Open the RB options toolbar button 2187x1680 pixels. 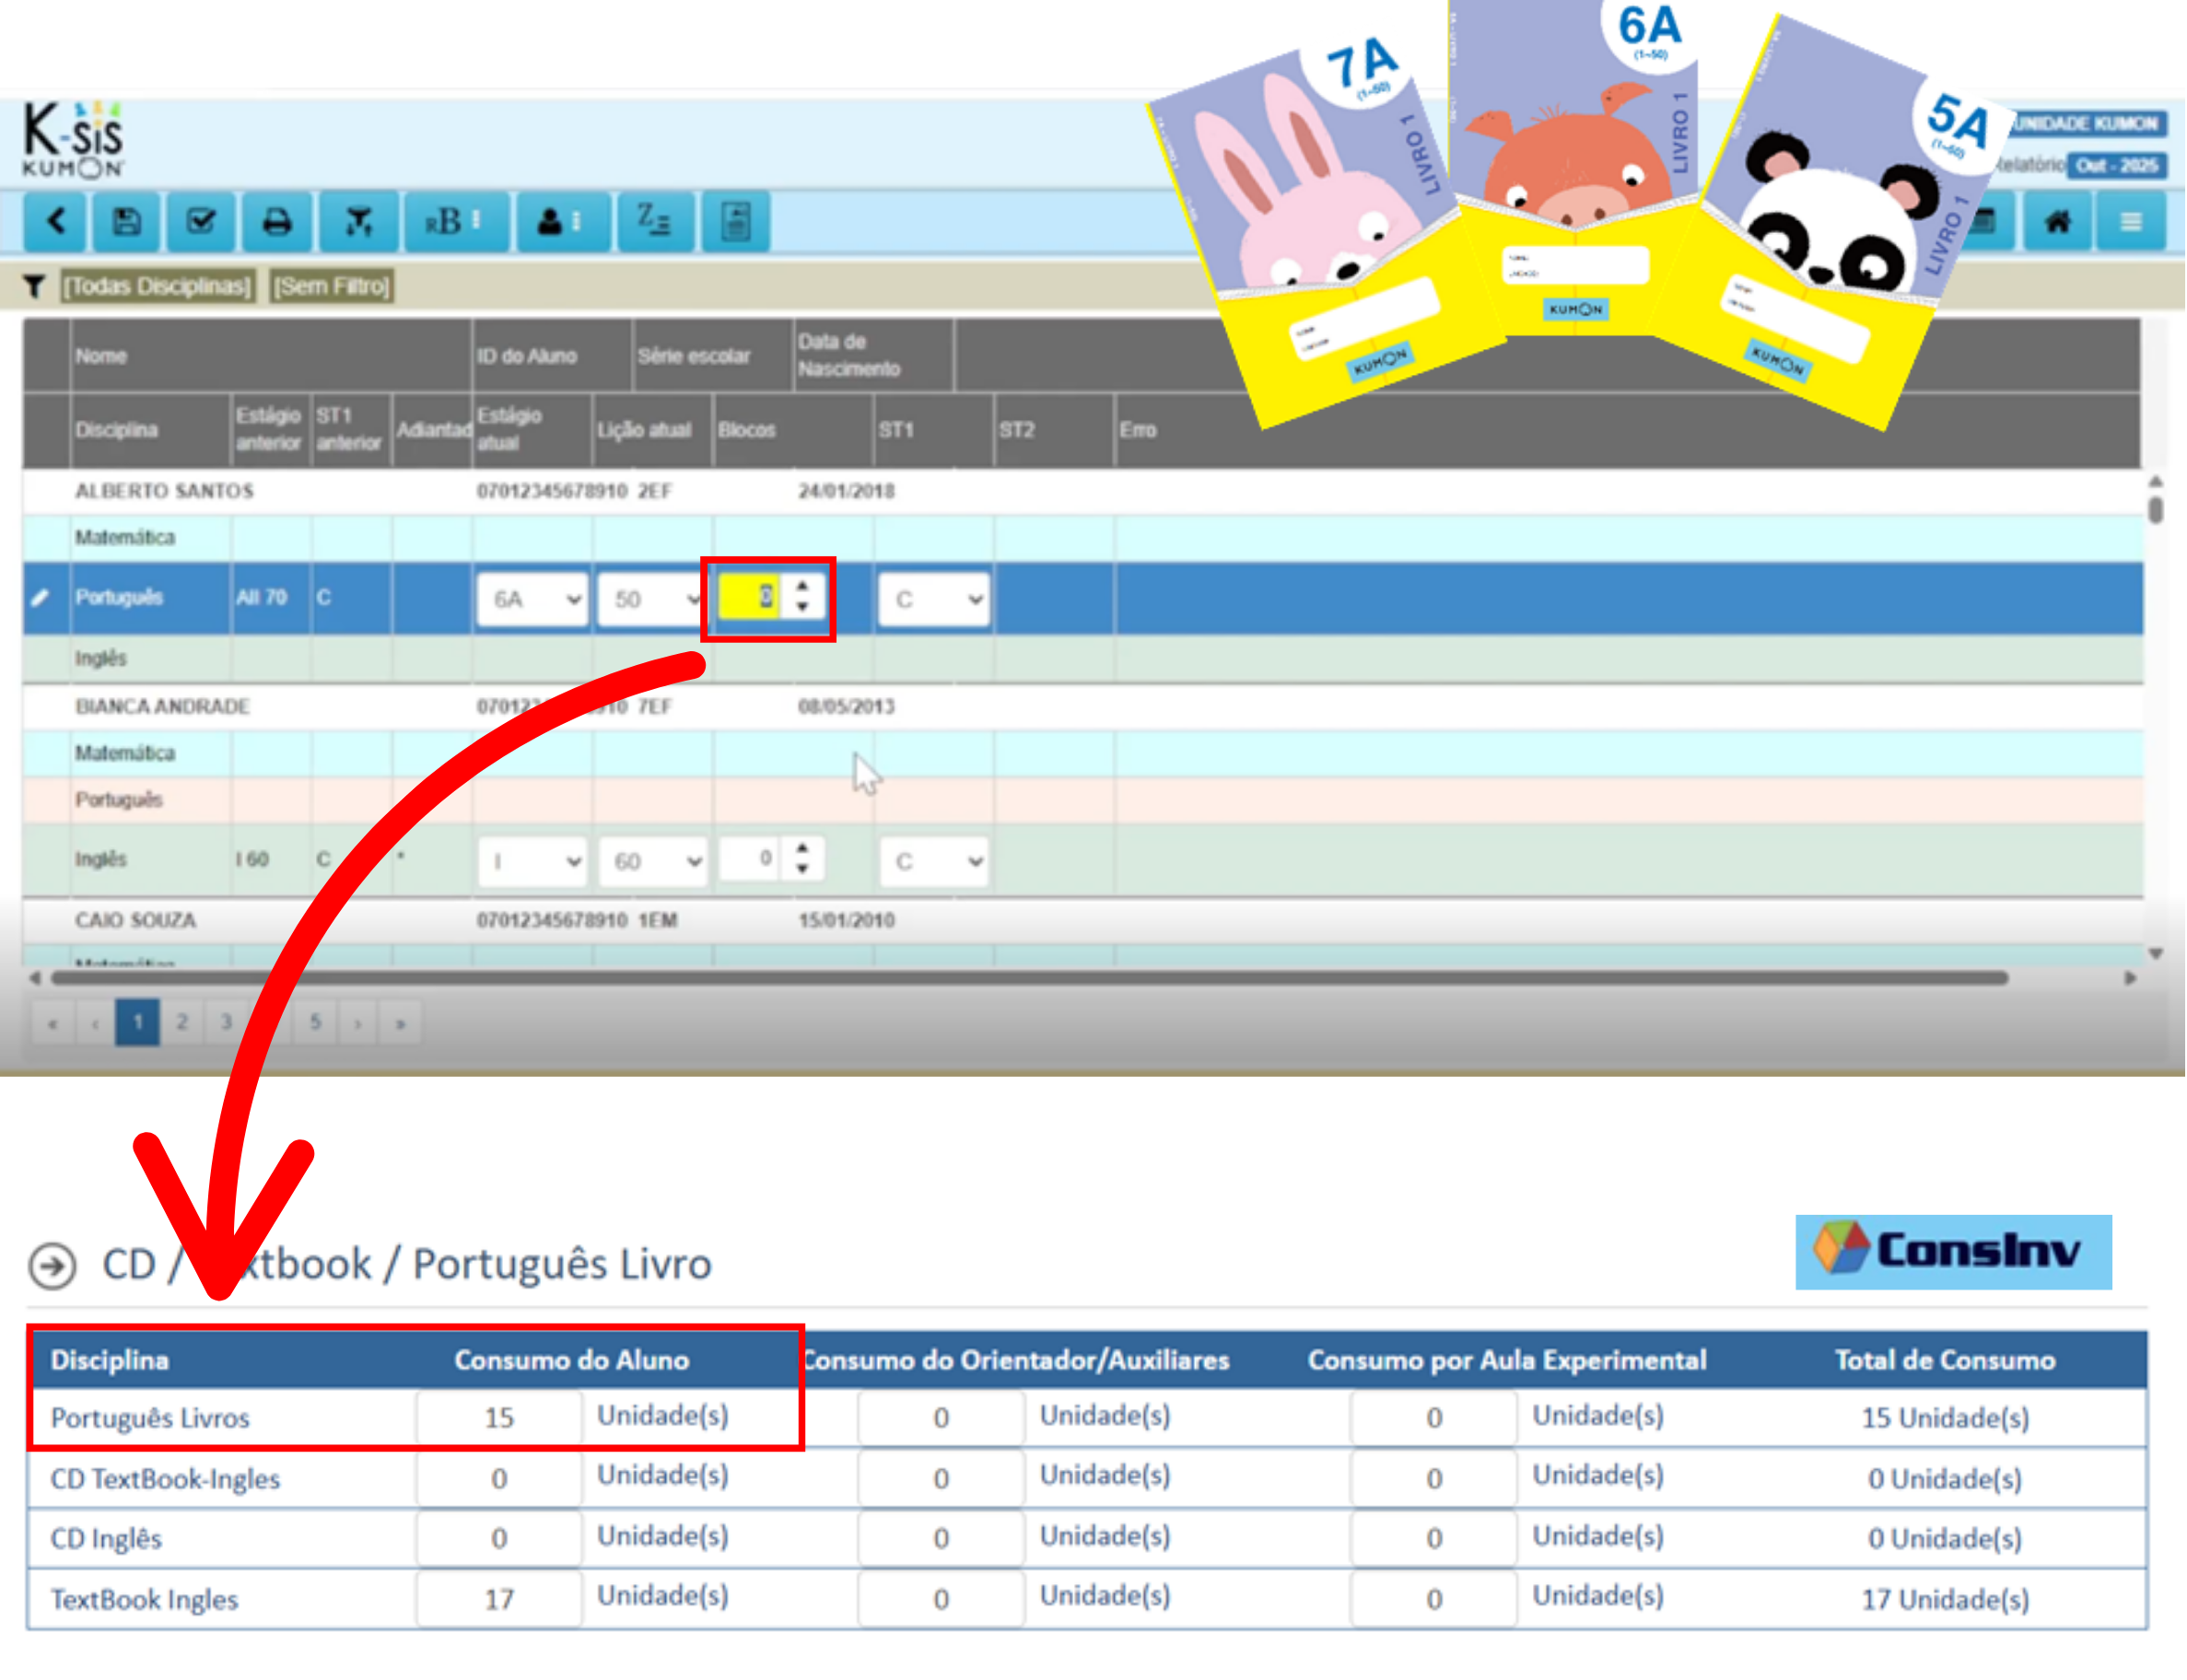pyautogui.click(x=454, y=221)
